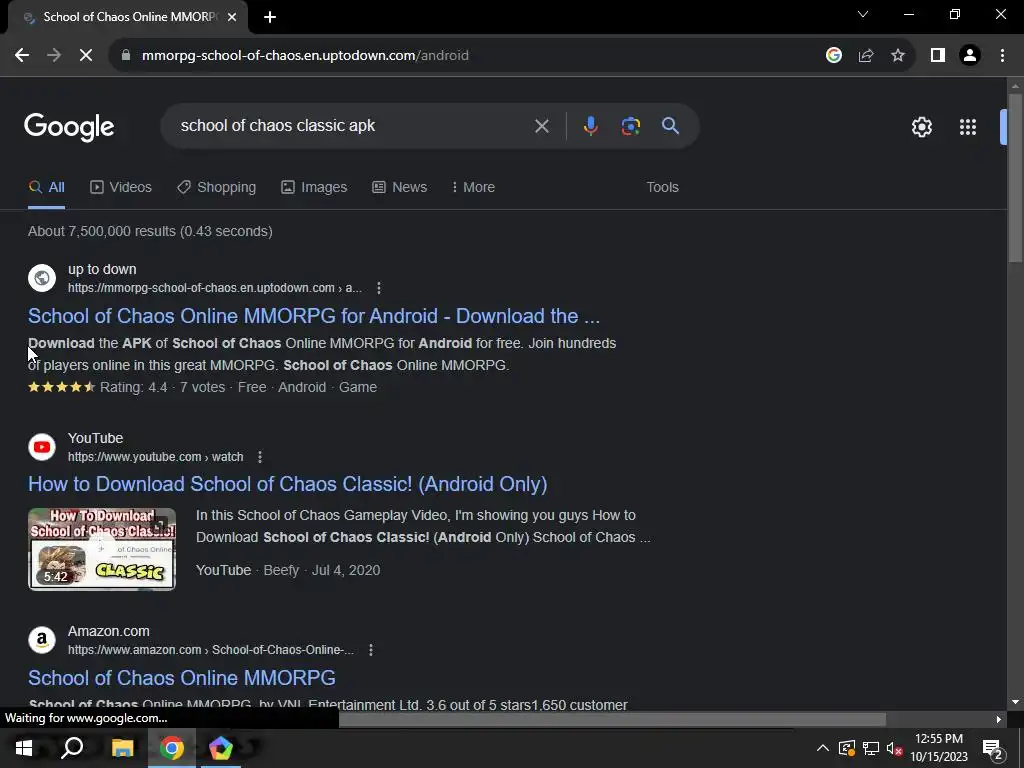Click the Amazon favicon
The image size is (1024, 768).
[42, 641]
